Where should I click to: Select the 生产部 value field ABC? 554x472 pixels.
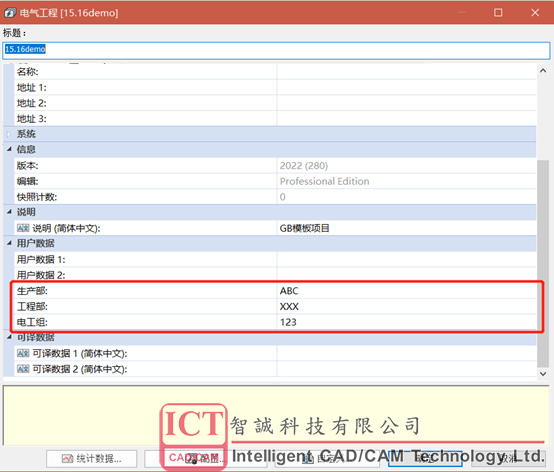407,291
